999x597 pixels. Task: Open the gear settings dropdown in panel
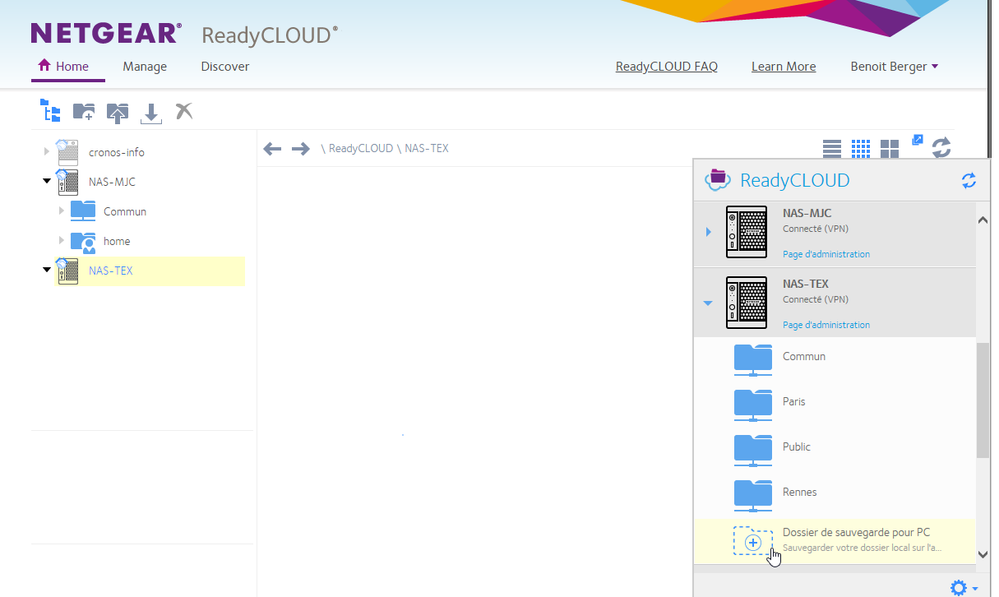click(963, 588)
